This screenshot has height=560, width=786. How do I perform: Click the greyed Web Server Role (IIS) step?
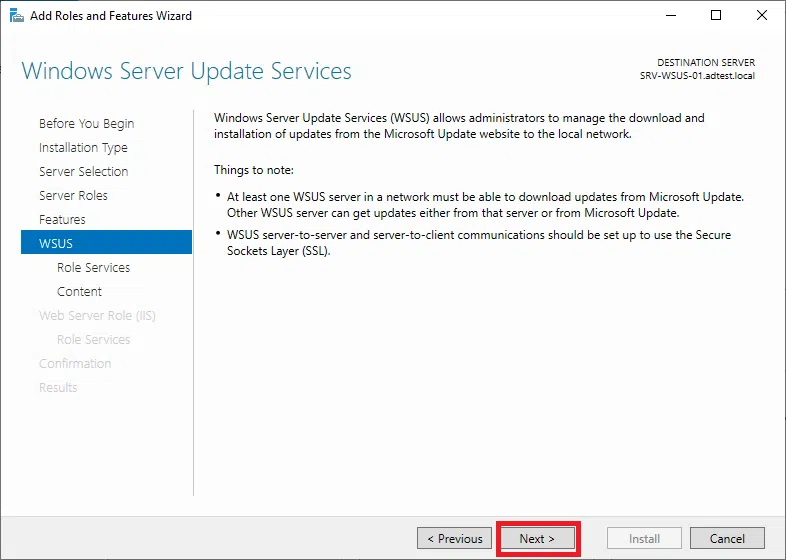tap(97, 316)
